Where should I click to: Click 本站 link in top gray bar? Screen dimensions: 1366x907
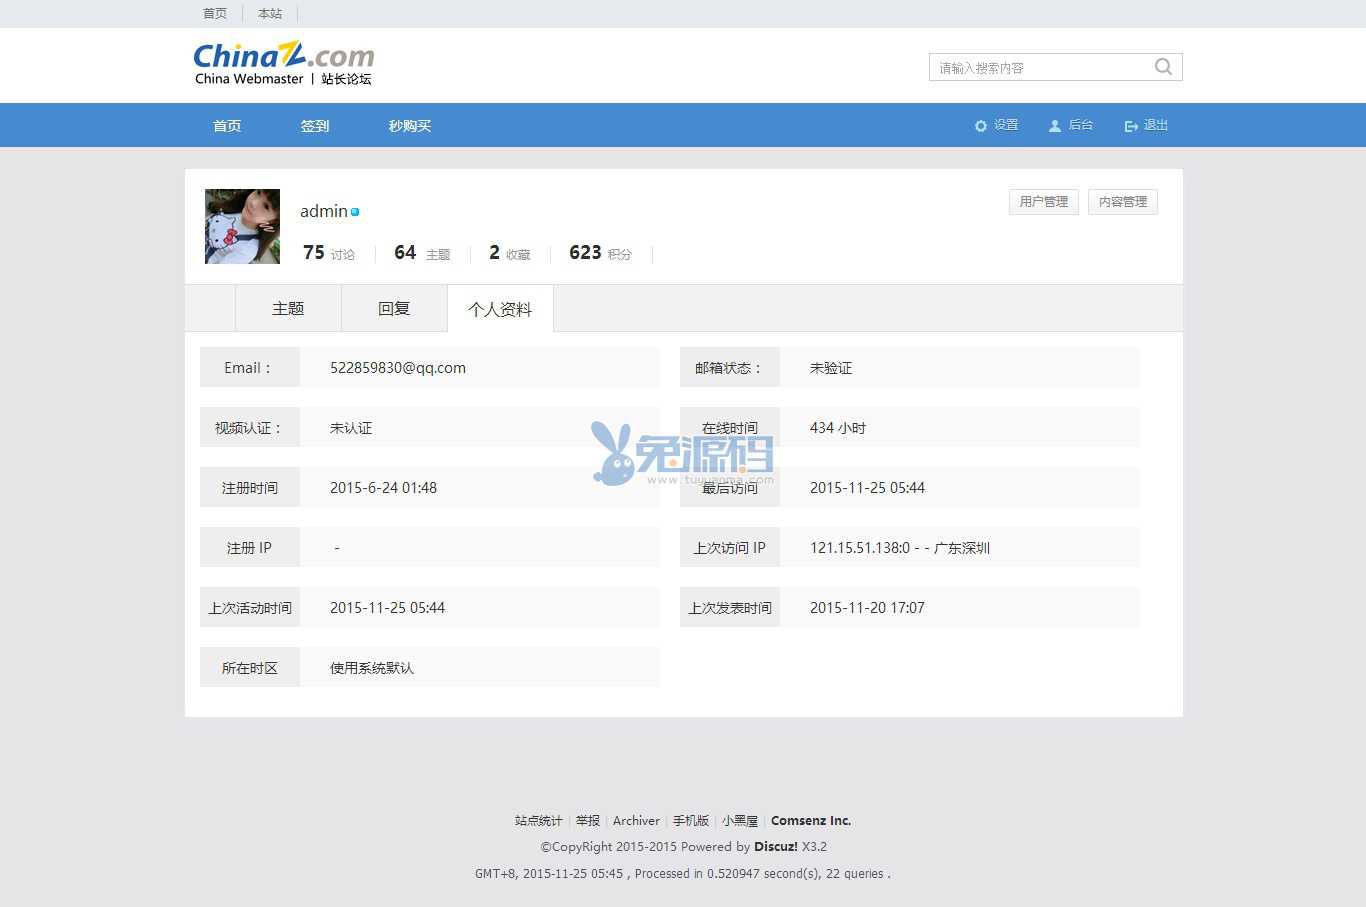pyautogui.click(x=270, y=14)
